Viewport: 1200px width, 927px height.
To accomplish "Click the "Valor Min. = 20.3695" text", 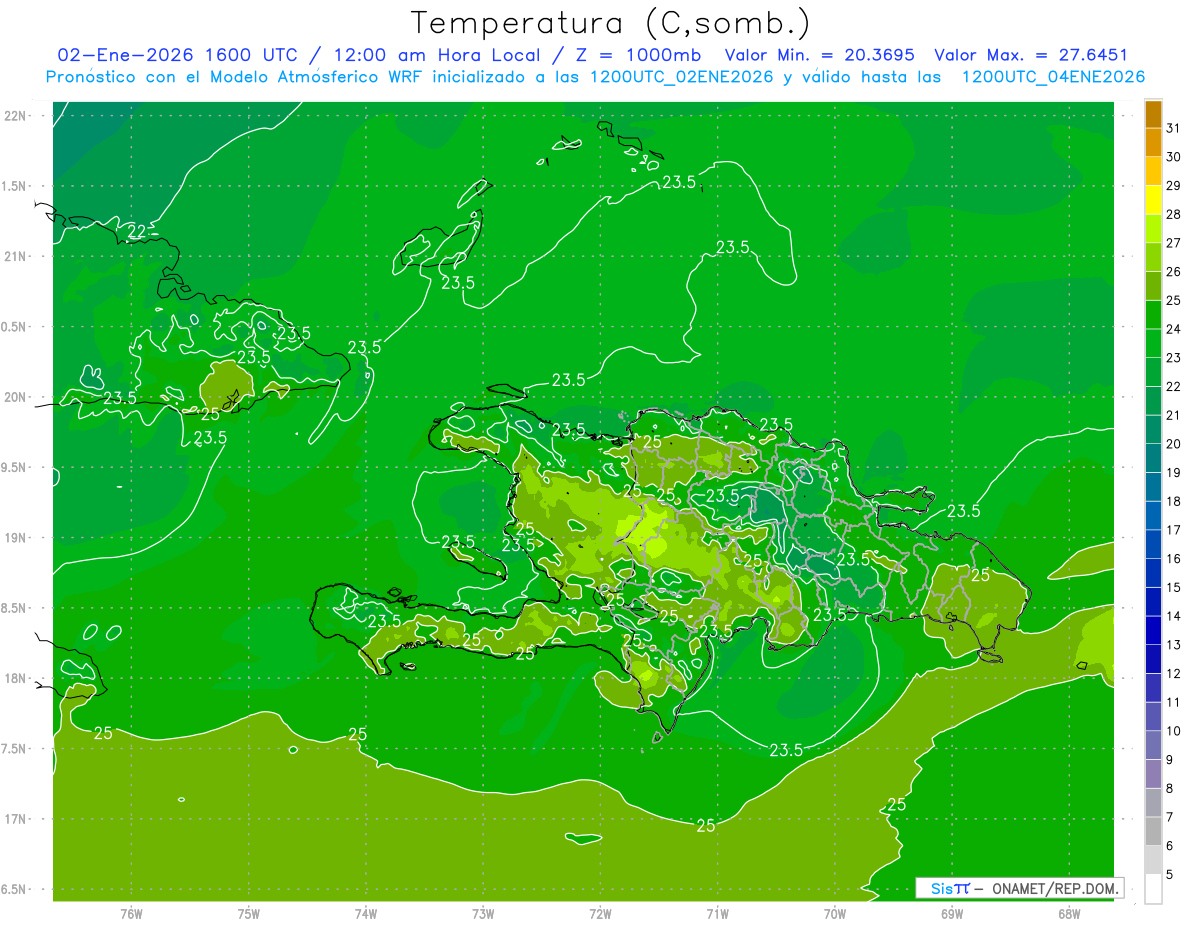I will pyautogui.click(x=818, y=55).
